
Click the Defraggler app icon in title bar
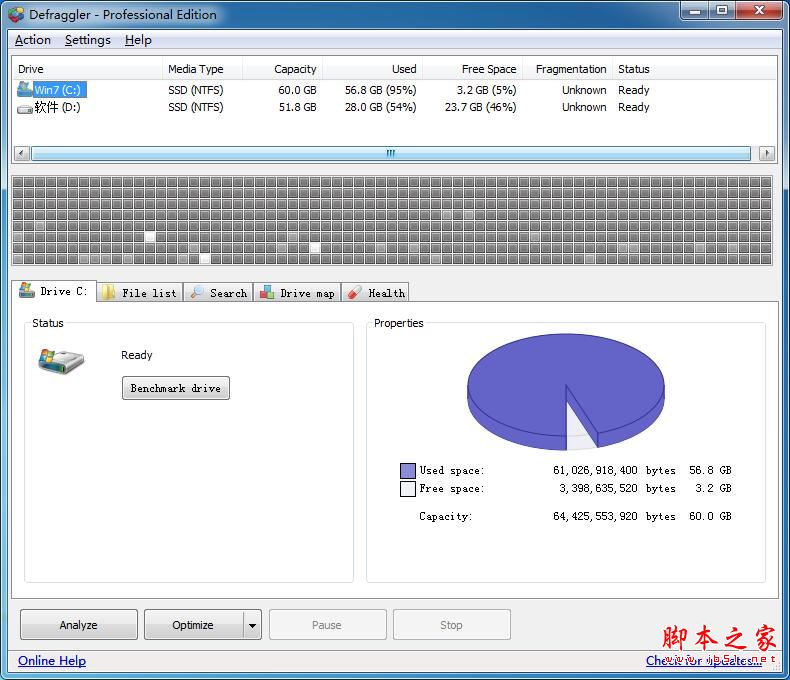pyautogui.click(x=16, y=14)
